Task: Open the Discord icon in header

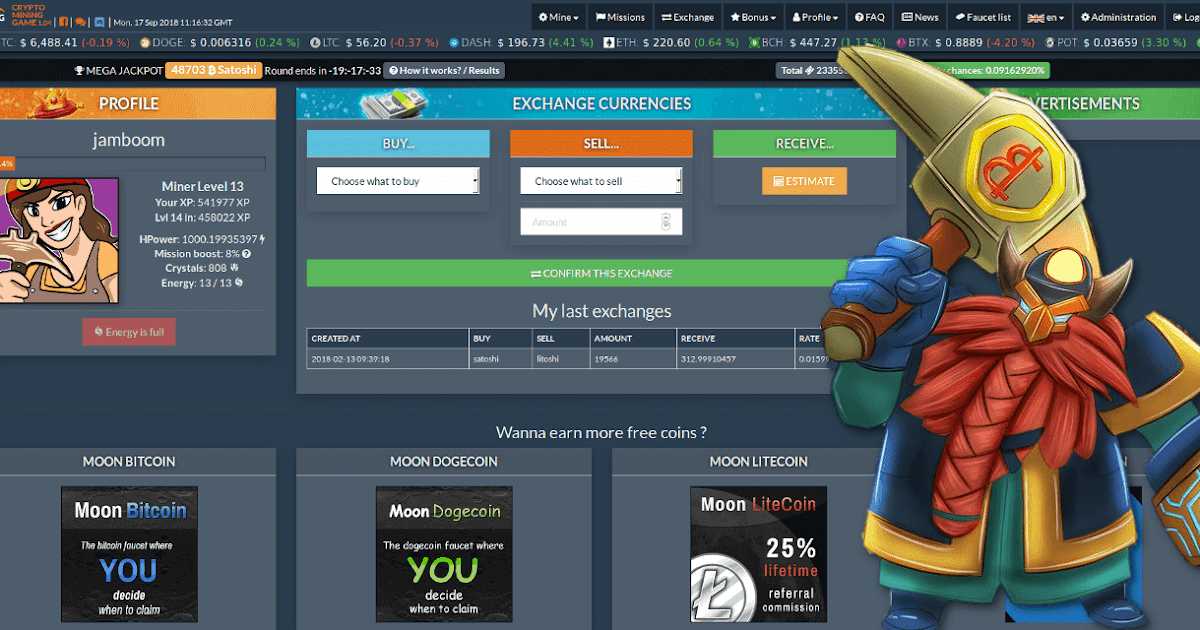Action: [100, 21]
